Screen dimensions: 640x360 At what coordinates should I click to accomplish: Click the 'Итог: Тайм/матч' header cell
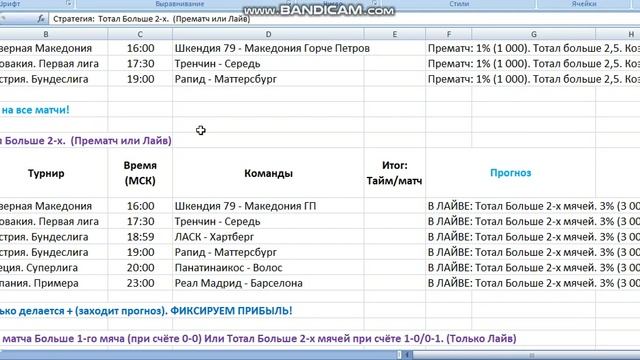[x=395, y=173]
